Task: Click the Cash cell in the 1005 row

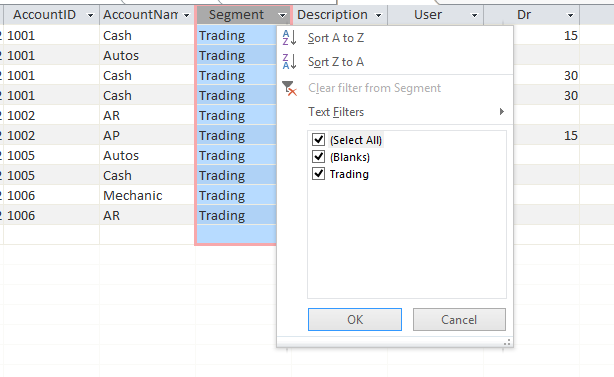Action: click(147, 175)
